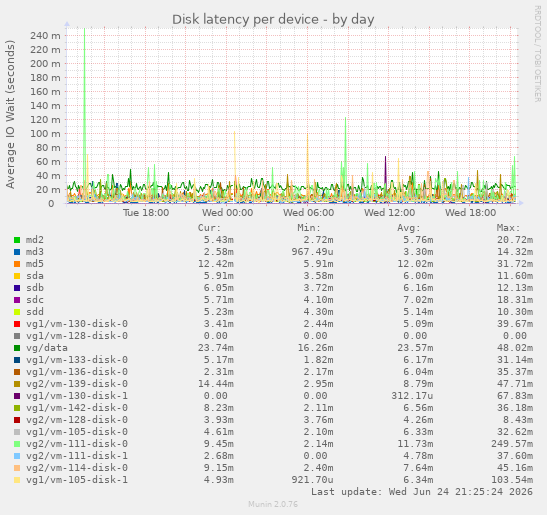547x515 pixels.
Task: Click the 'Avg:' column header
Action: (x=409, y=228)
